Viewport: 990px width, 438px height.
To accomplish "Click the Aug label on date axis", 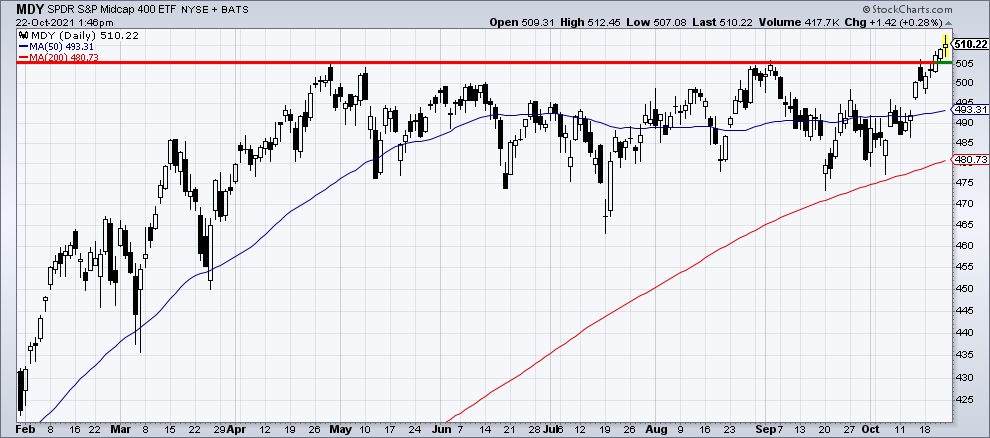I will click(659, 428).
